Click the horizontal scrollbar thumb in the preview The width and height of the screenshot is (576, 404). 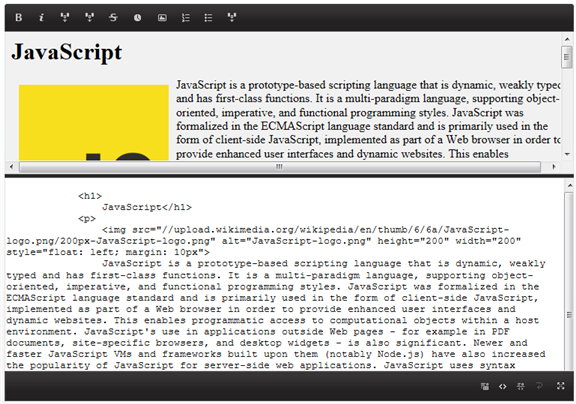(x=280, y=167)
